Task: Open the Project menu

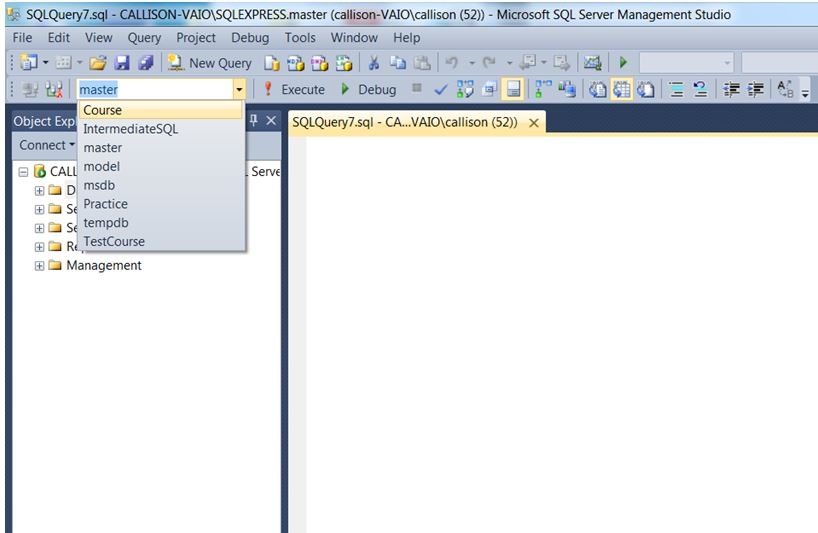Action: (x=196, y=38)
